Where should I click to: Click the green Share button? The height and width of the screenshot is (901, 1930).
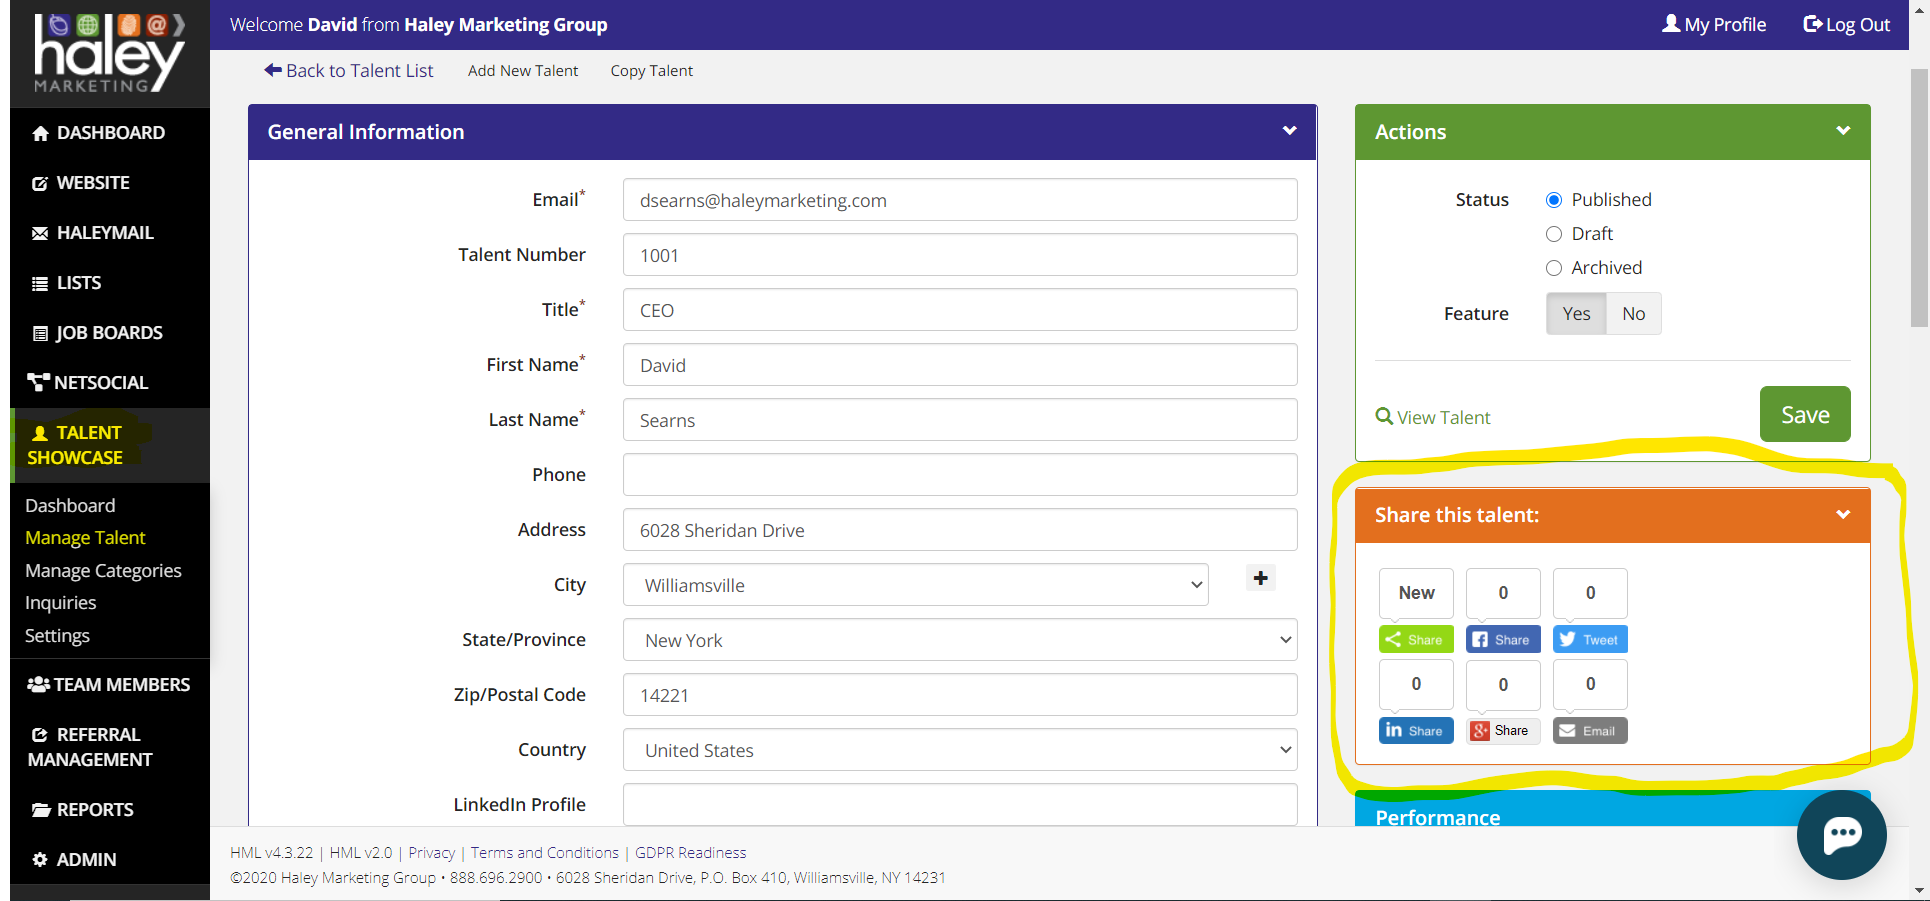1416,640
